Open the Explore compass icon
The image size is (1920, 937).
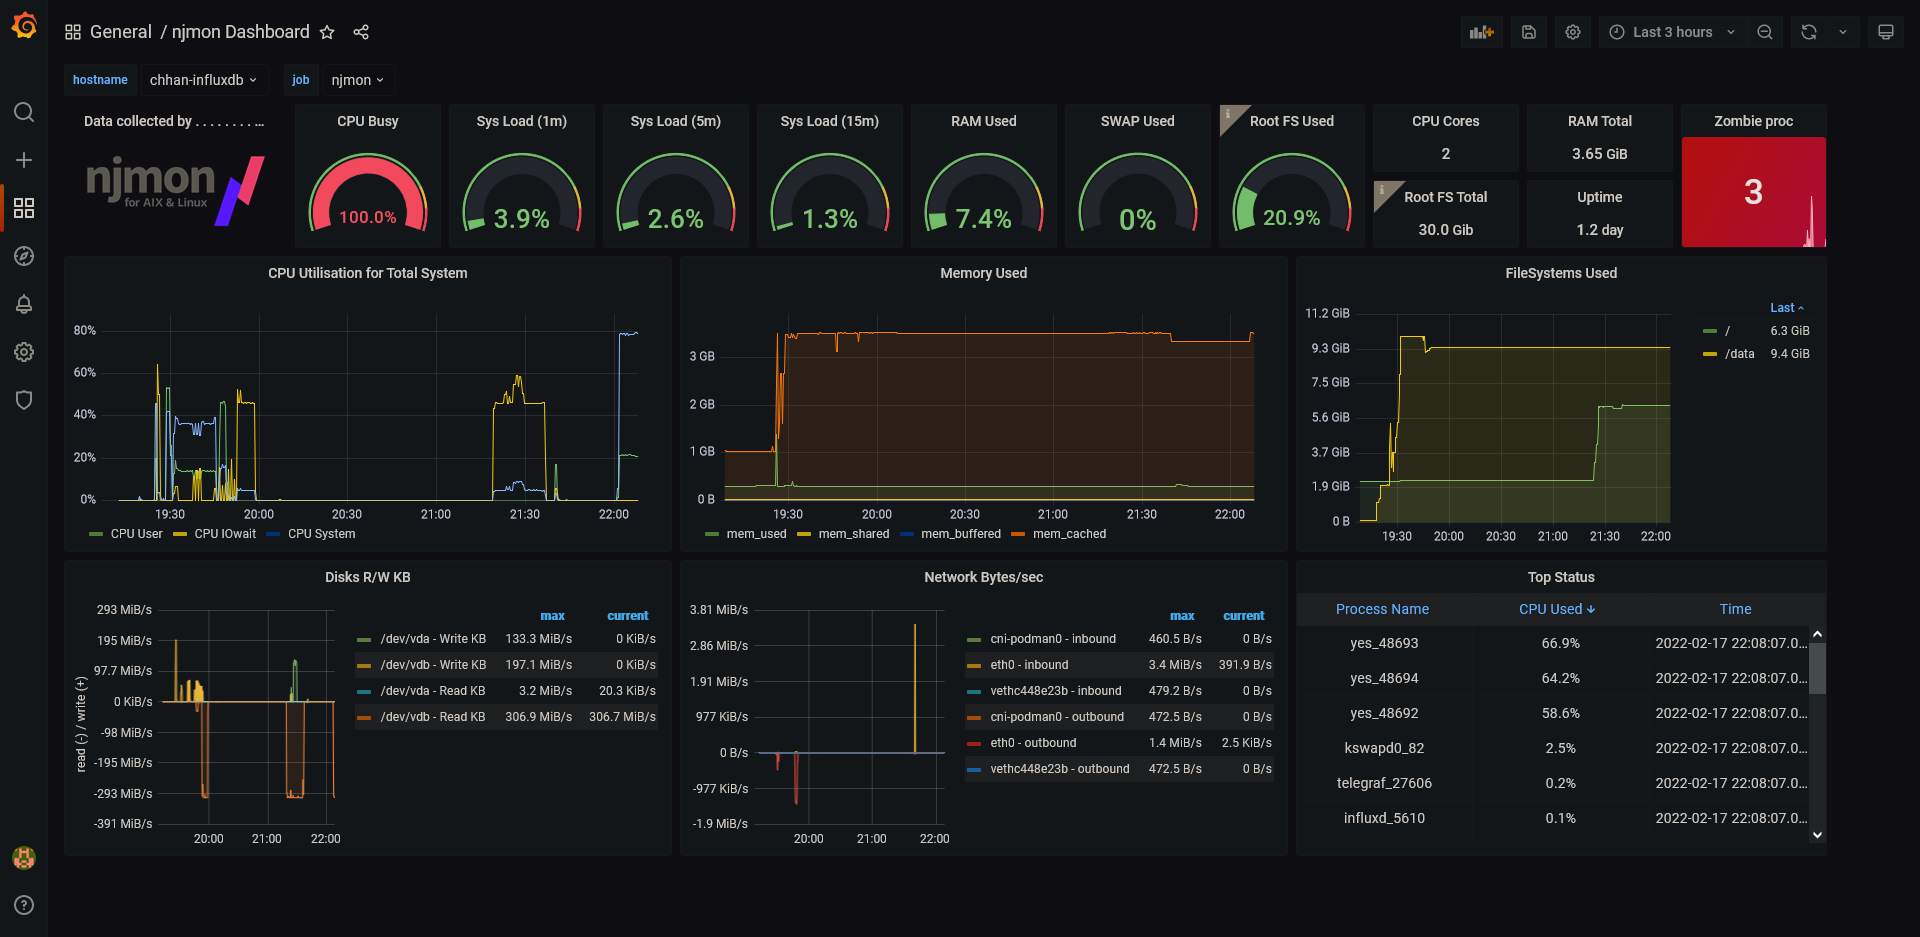(24, 256)
